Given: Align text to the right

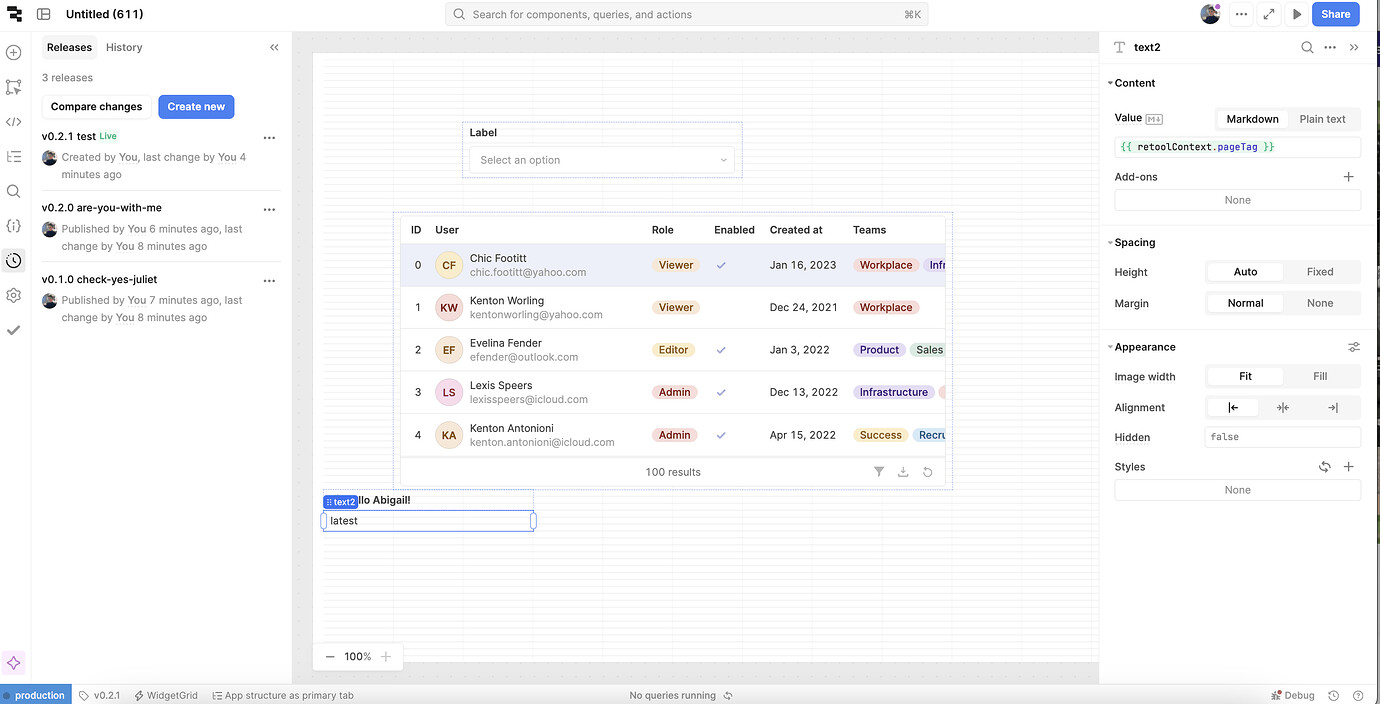Looking at the screenshot, I should (1333, 407).
